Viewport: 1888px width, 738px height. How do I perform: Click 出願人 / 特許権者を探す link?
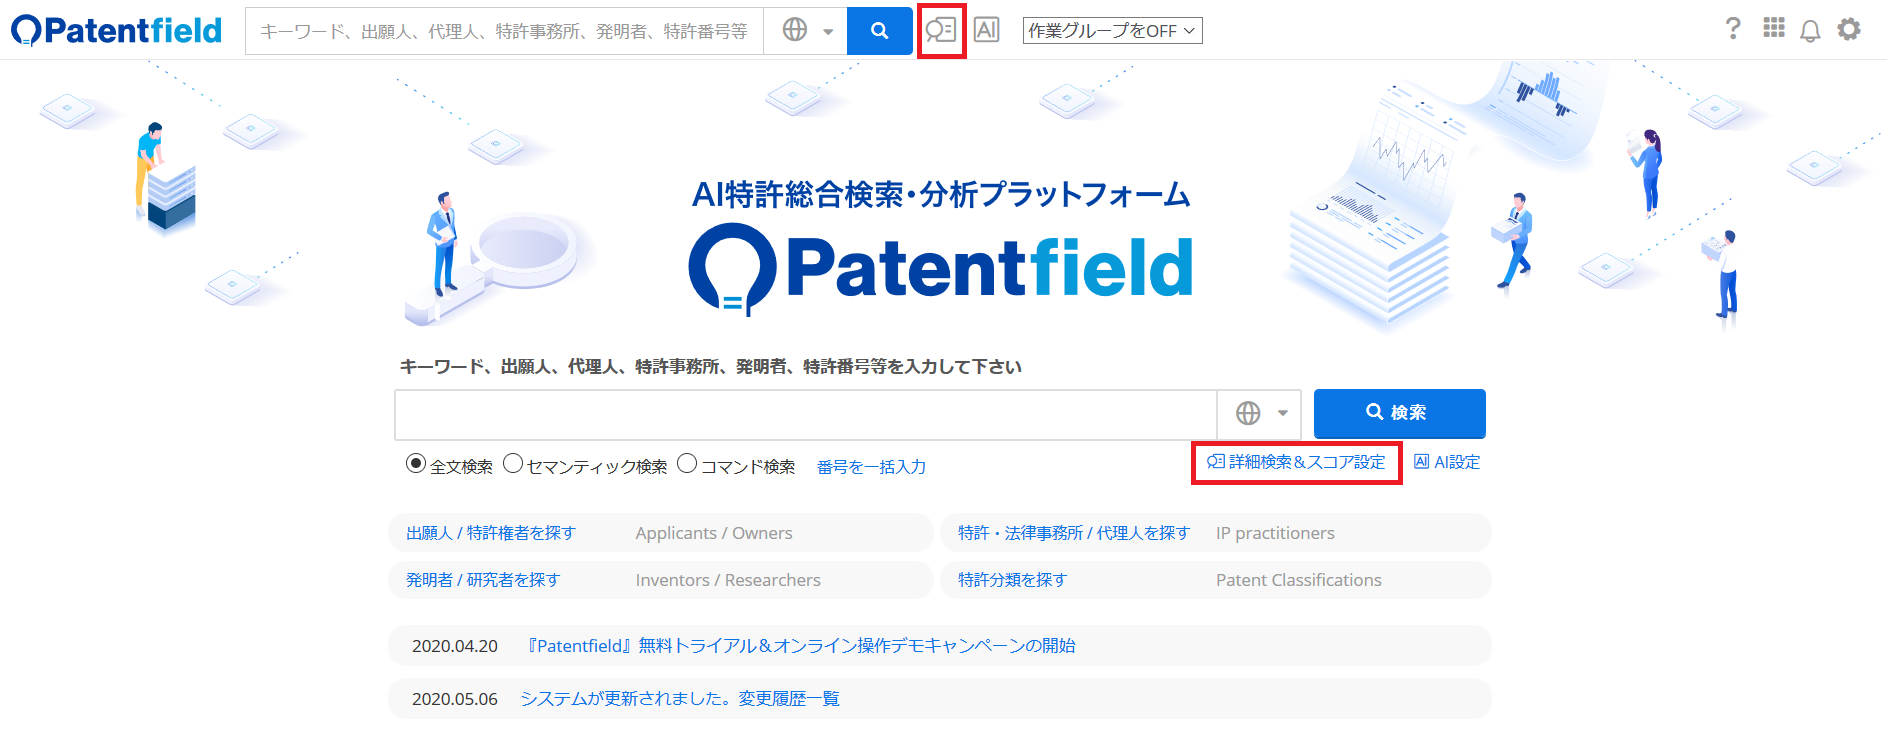click(491, 533)
